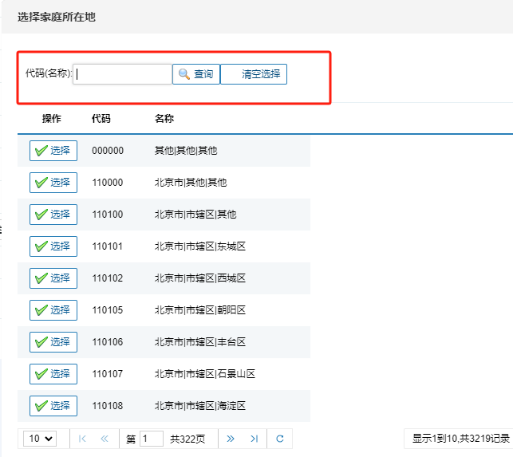This screenshot has height=458, width=513.
Task: Go to the first page icon
Action: [82, 438]
